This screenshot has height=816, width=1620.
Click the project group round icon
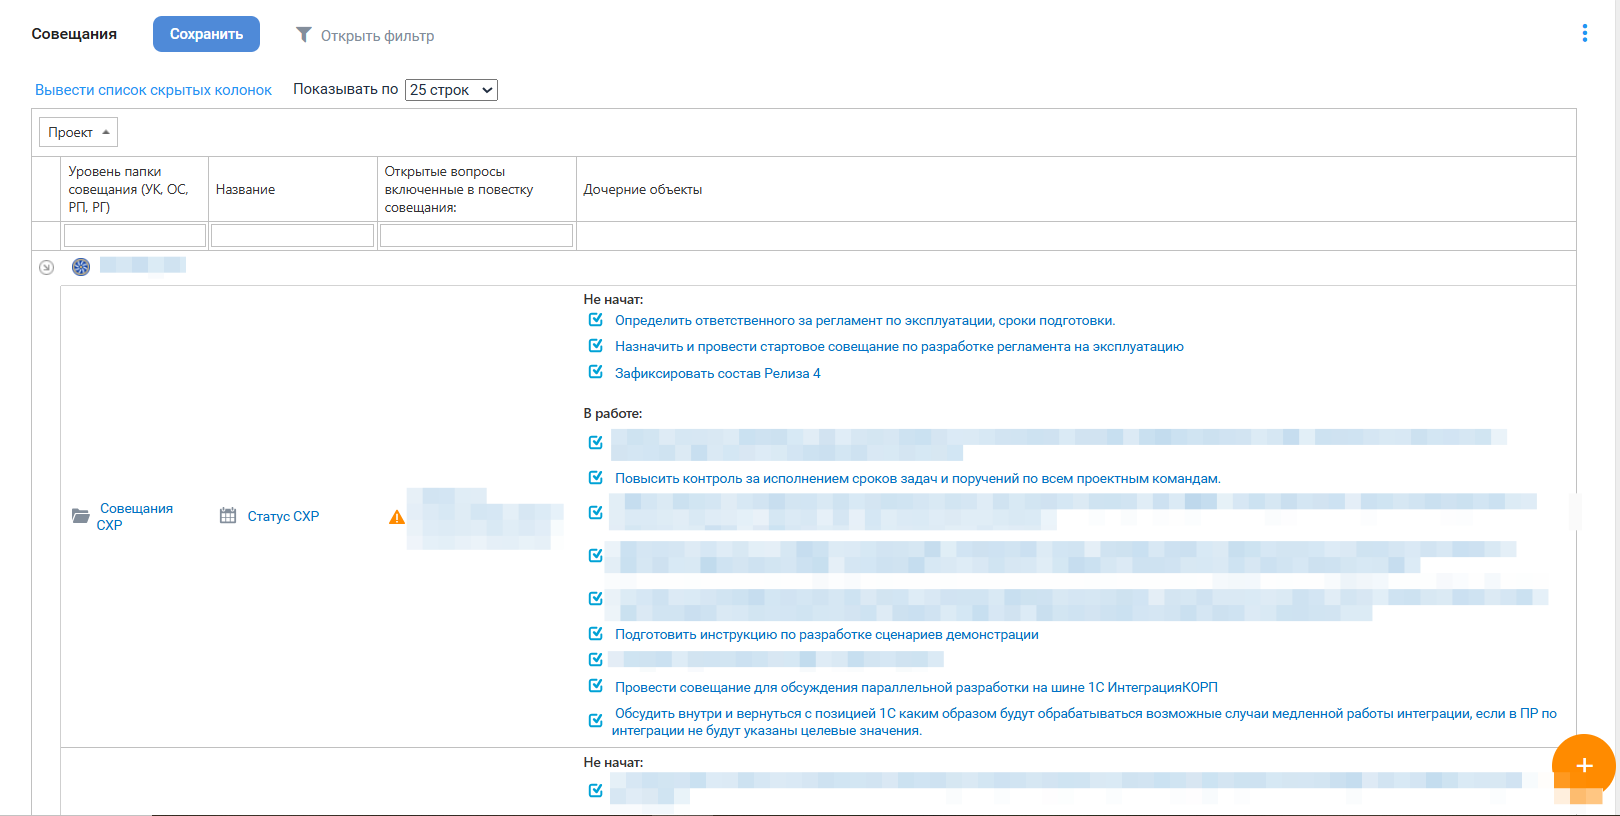(x=81, y=267)
